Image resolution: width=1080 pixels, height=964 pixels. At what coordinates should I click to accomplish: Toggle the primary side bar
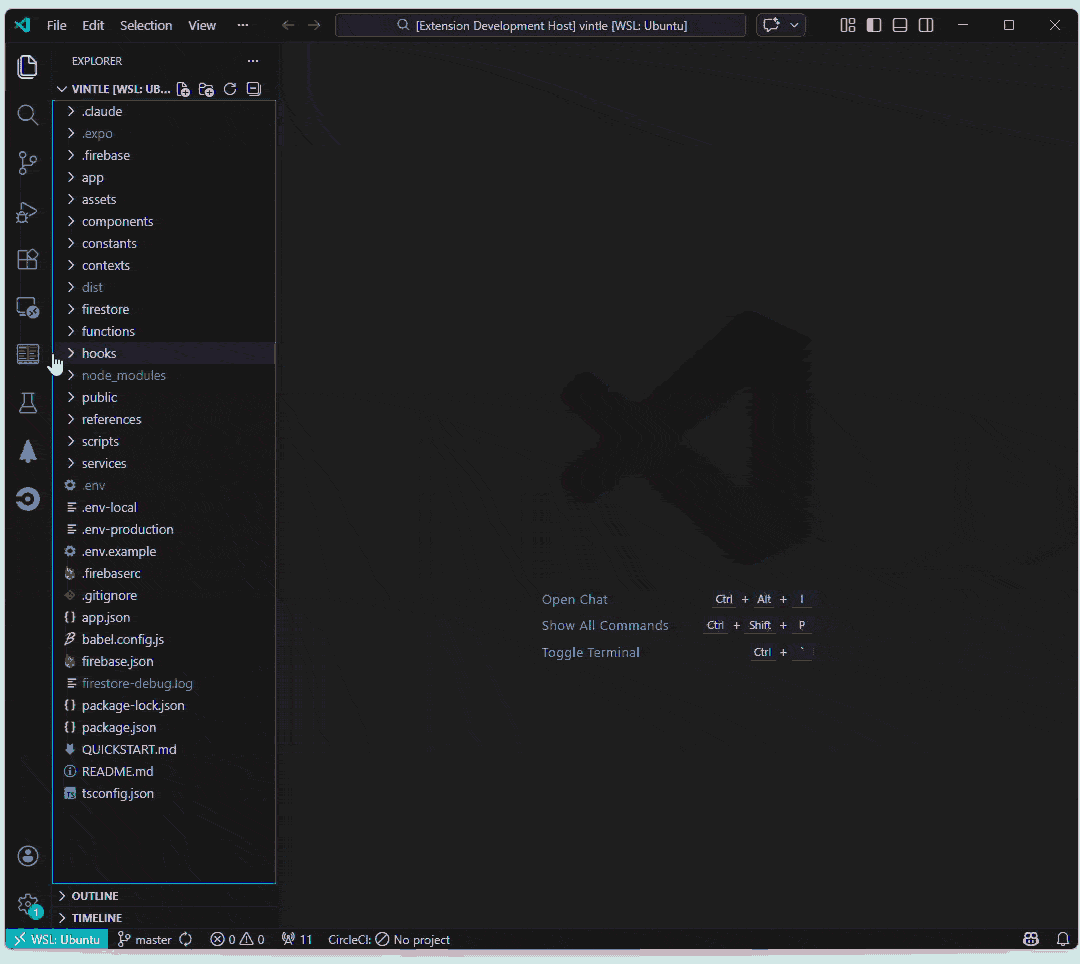click(874, 25)
